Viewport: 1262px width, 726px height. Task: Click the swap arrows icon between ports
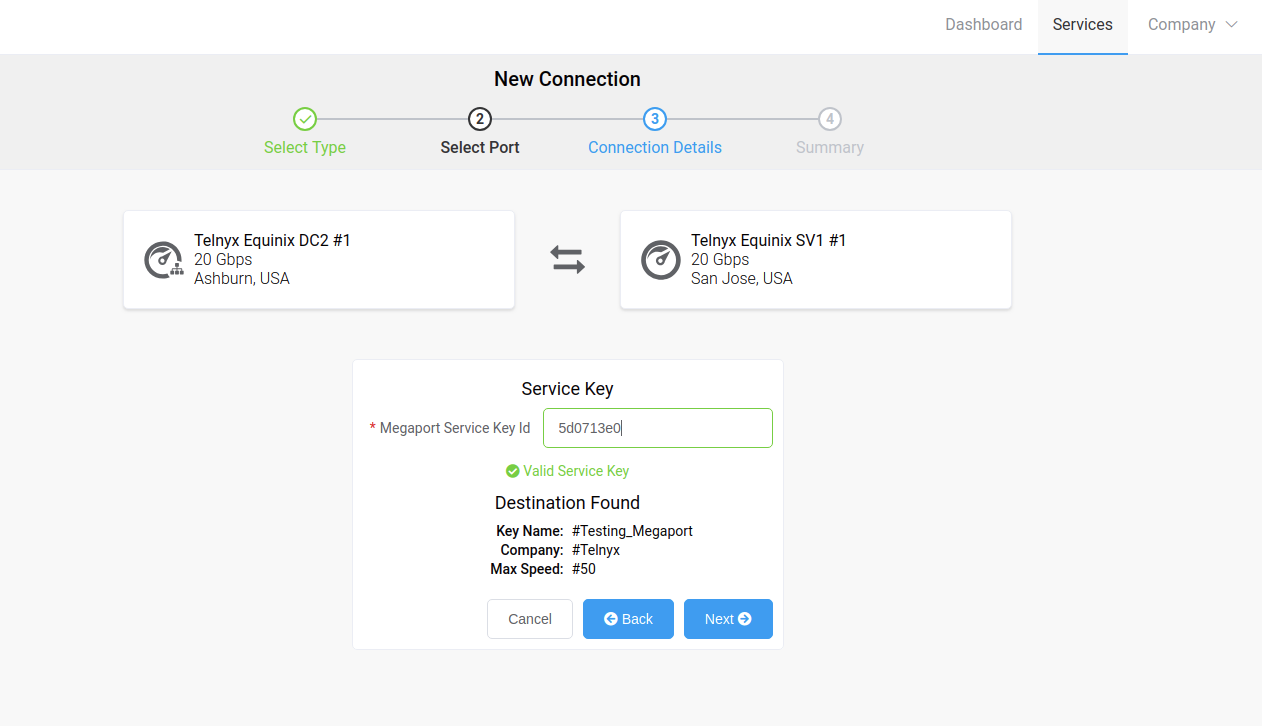(567, 260)
